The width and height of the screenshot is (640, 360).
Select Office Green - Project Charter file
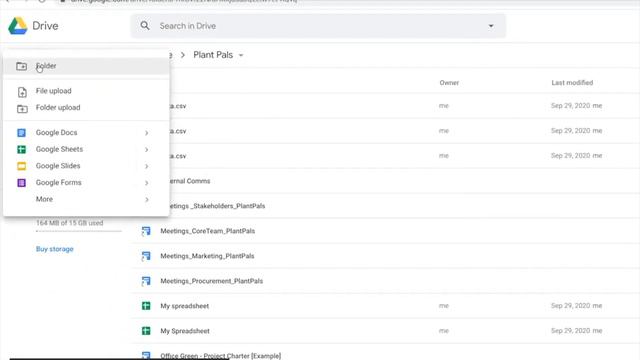click(220, 356)
